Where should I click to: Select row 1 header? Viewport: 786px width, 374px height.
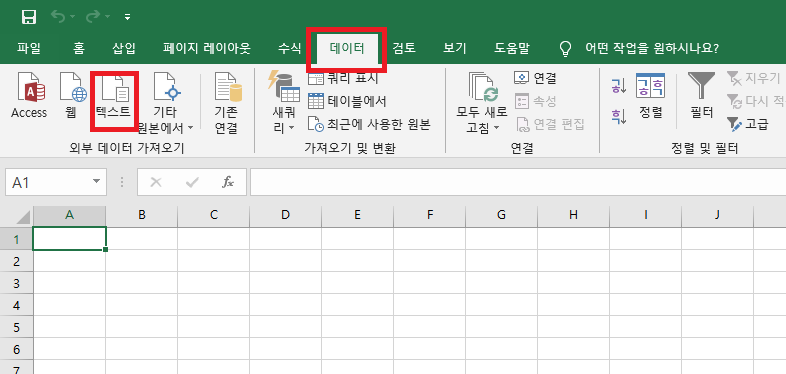[17, 239]
